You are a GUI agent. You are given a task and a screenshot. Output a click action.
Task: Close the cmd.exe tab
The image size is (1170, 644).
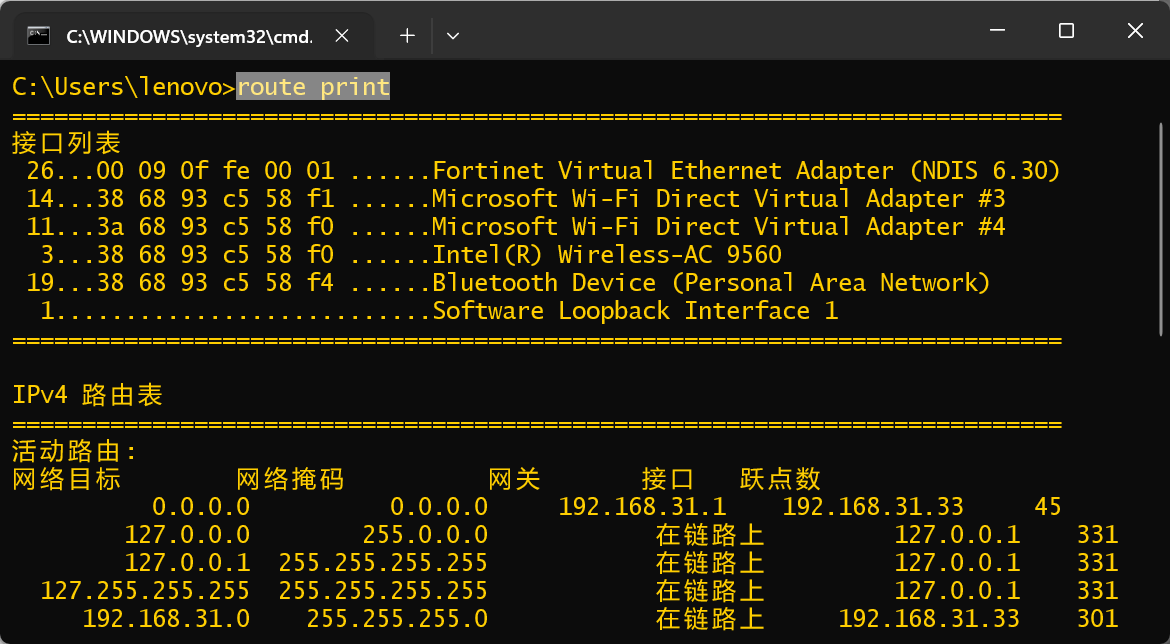pos(341,36)
